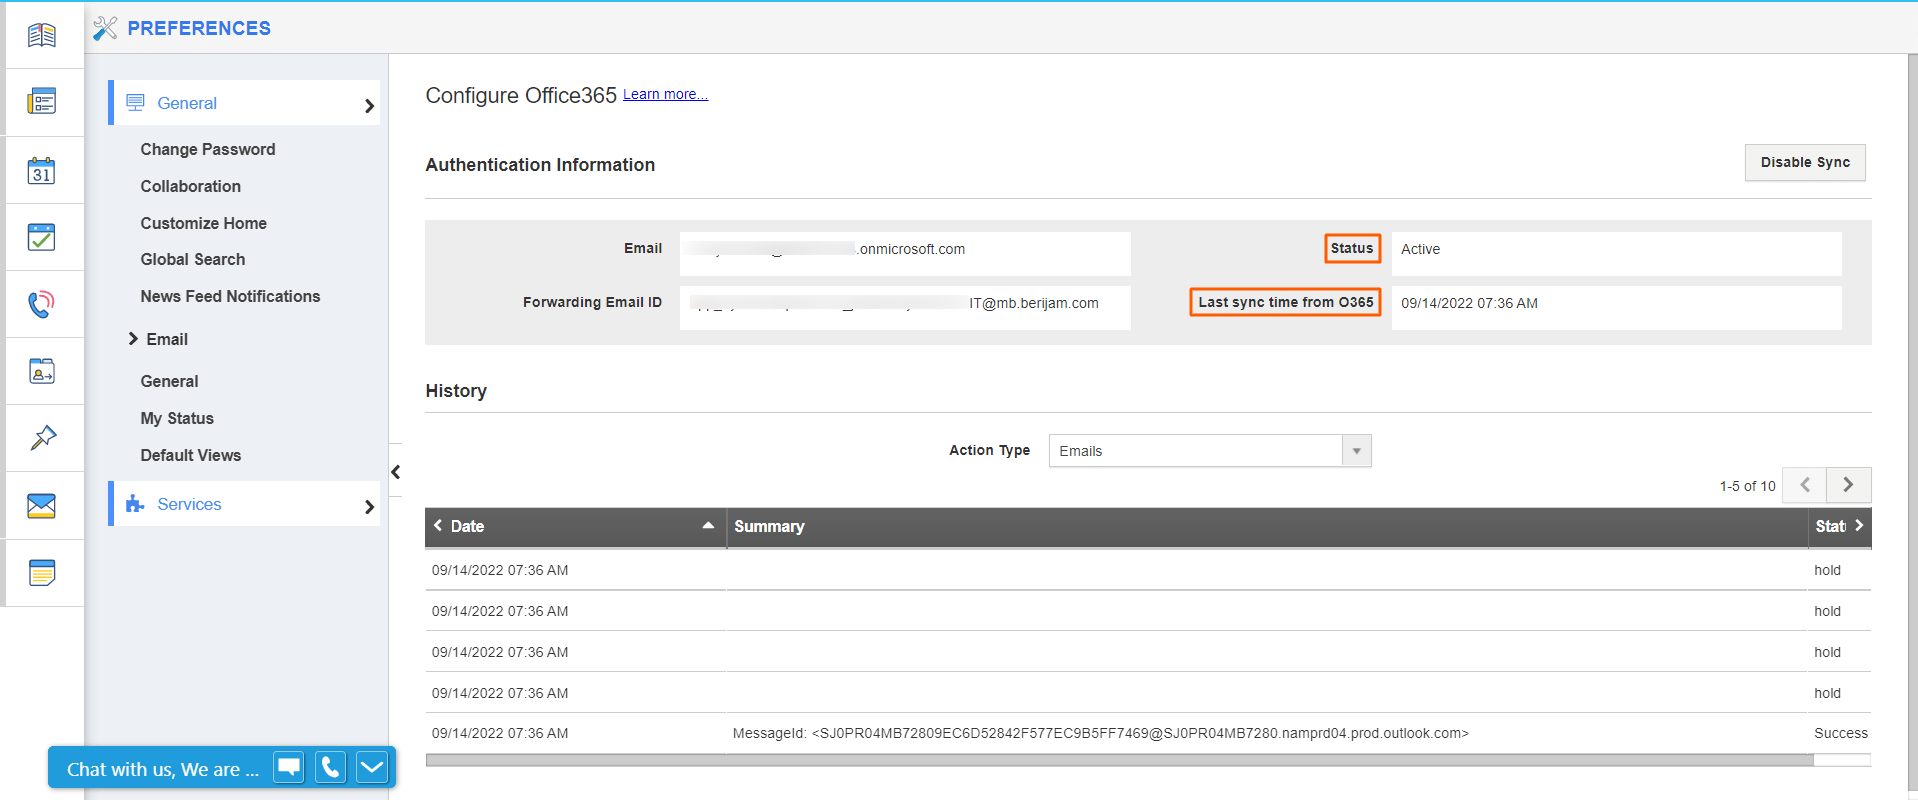The image size is (1918, 800).
Task: Click right chevron in Status header
Action: tap(1859, 525)
